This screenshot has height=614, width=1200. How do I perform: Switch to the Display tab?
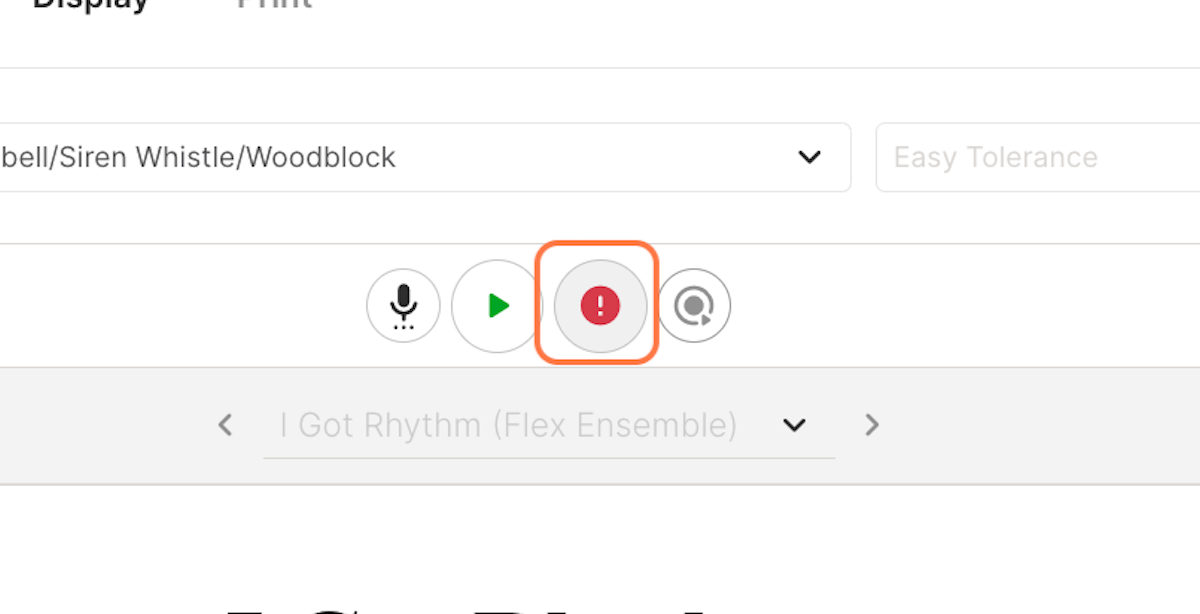coord(91,4)
